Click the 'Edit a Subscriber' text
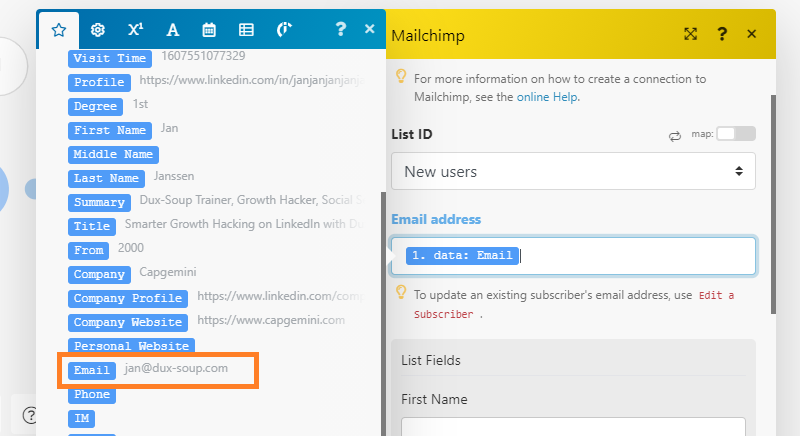Screen dimensions: 800x436 (x=573, y=304)
